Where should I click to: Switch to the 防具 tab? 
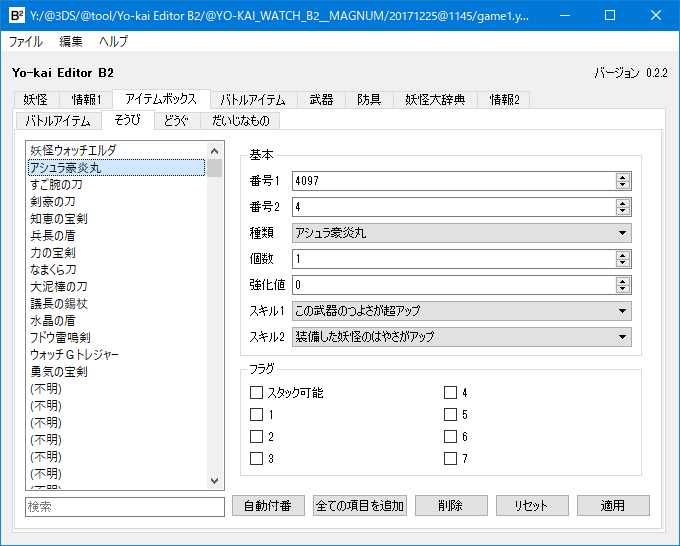click(369, 100)
